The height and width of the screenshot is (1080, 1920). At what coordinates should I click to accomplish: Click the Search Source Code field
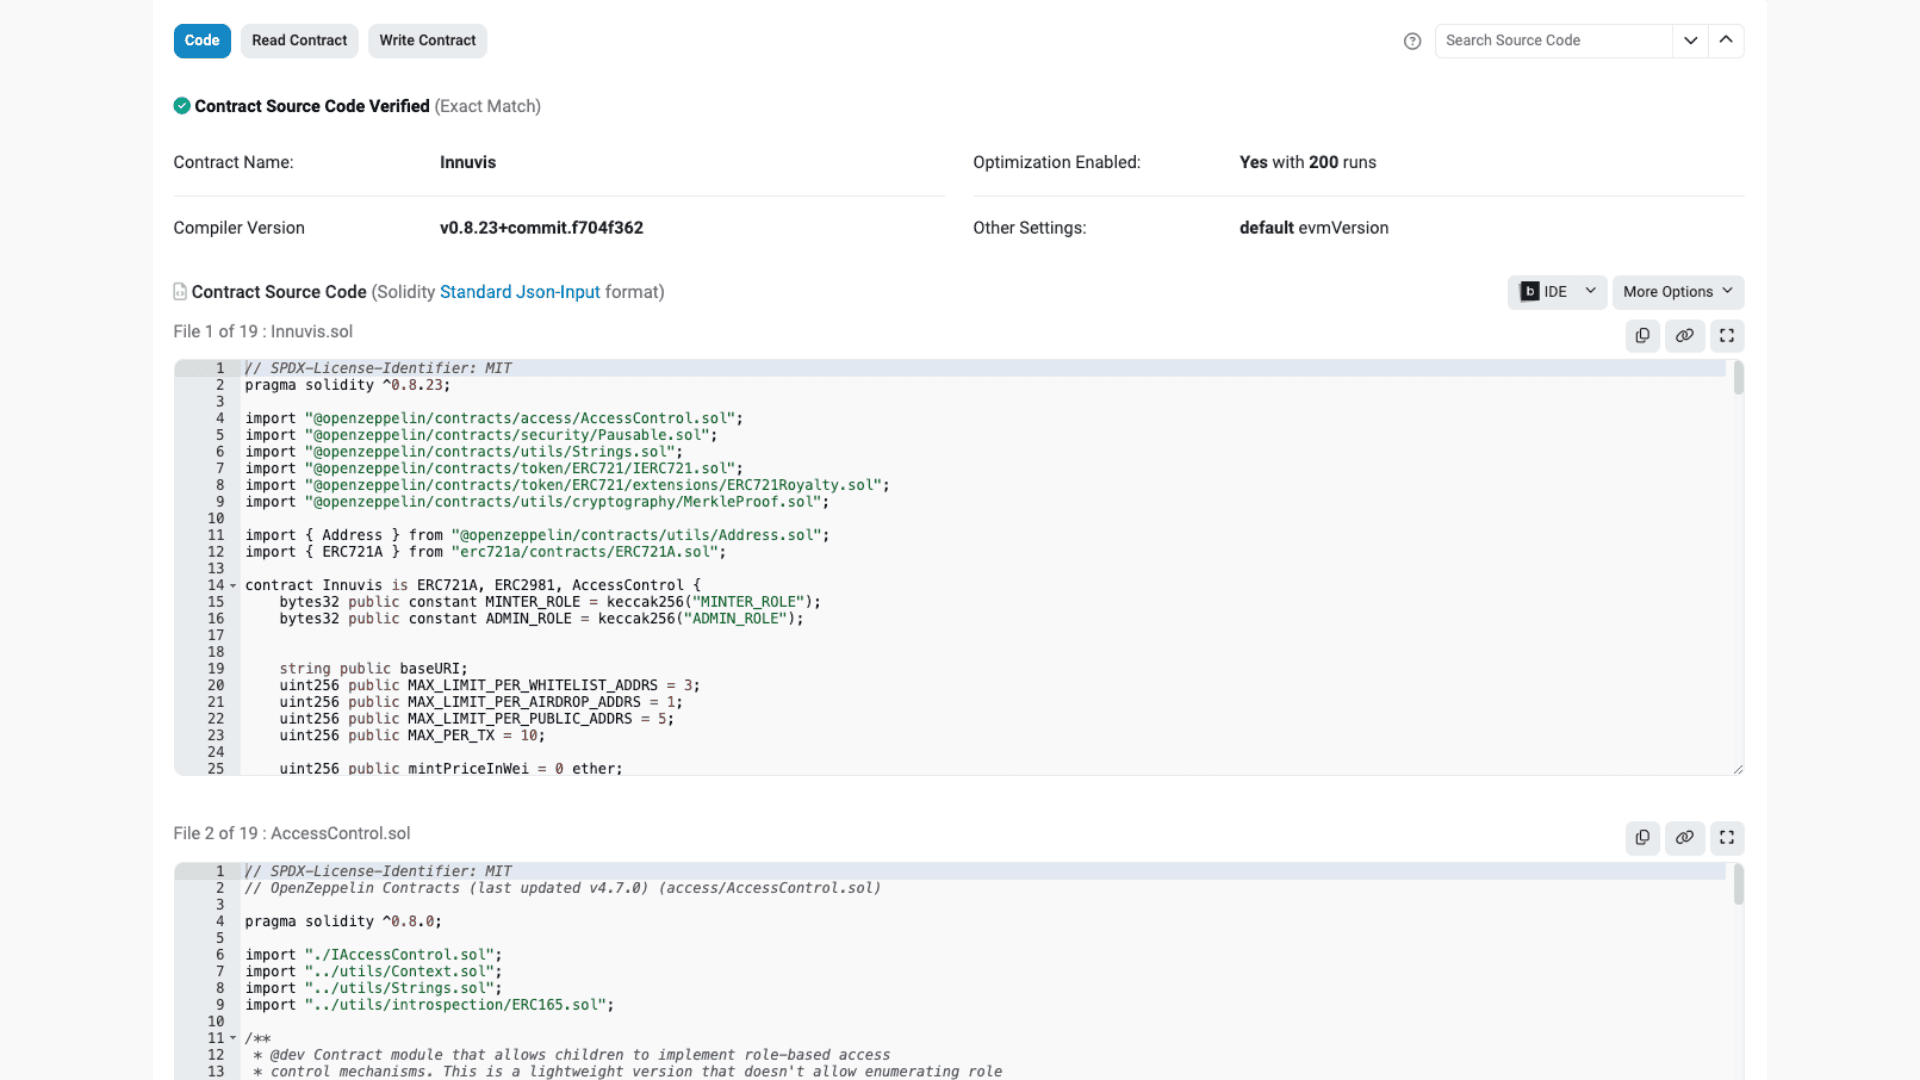(1553, 41)
